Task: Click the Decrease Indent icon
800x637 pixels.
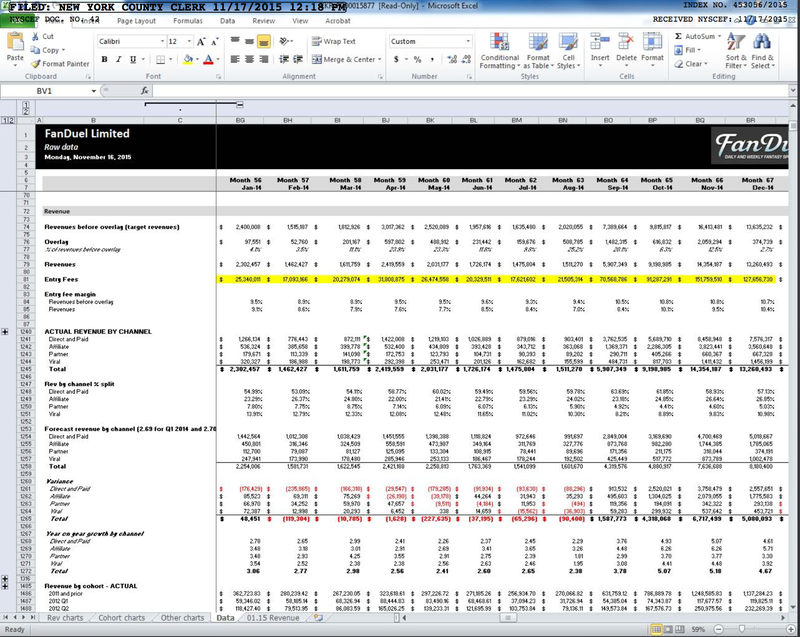Action: tap(284, 59)
